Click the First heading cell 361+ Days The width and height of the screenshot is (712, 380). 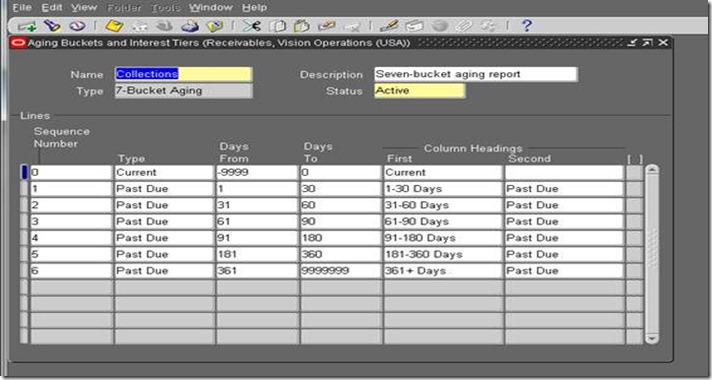pyautogui.click(x=443, y=271)
